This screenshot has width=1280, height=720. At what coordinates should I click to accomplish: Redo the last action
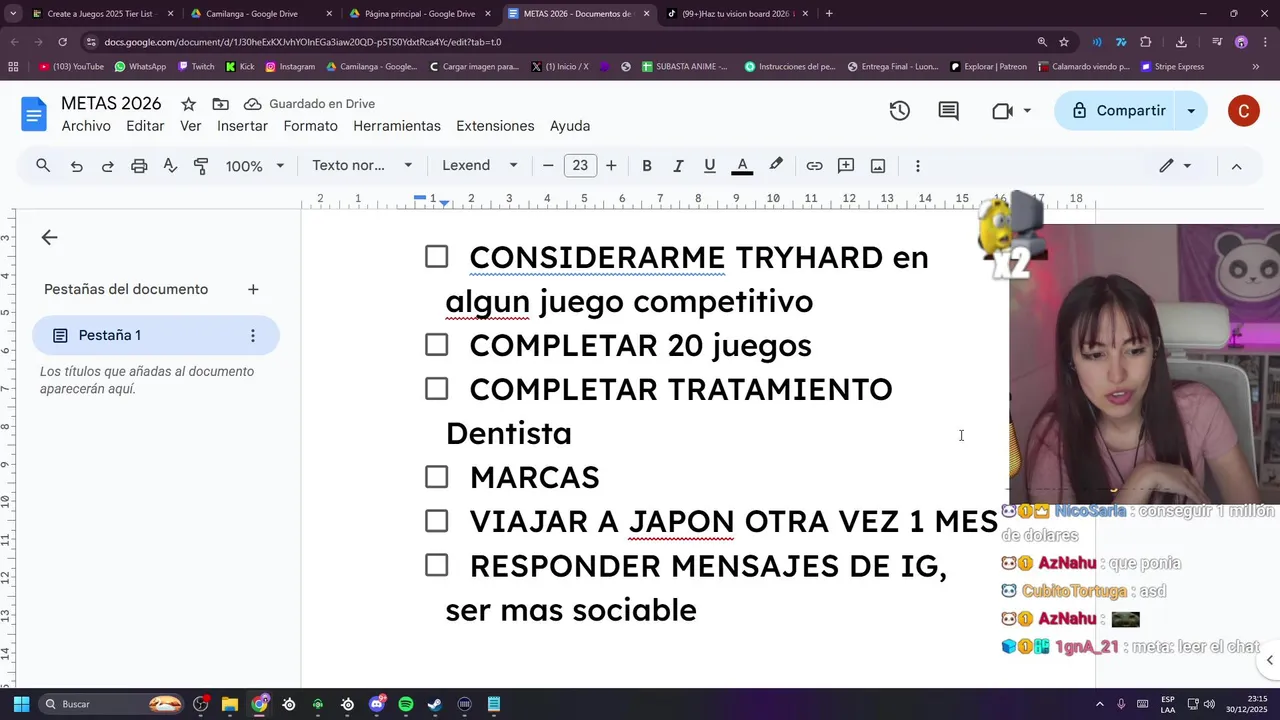click(107, 166)
